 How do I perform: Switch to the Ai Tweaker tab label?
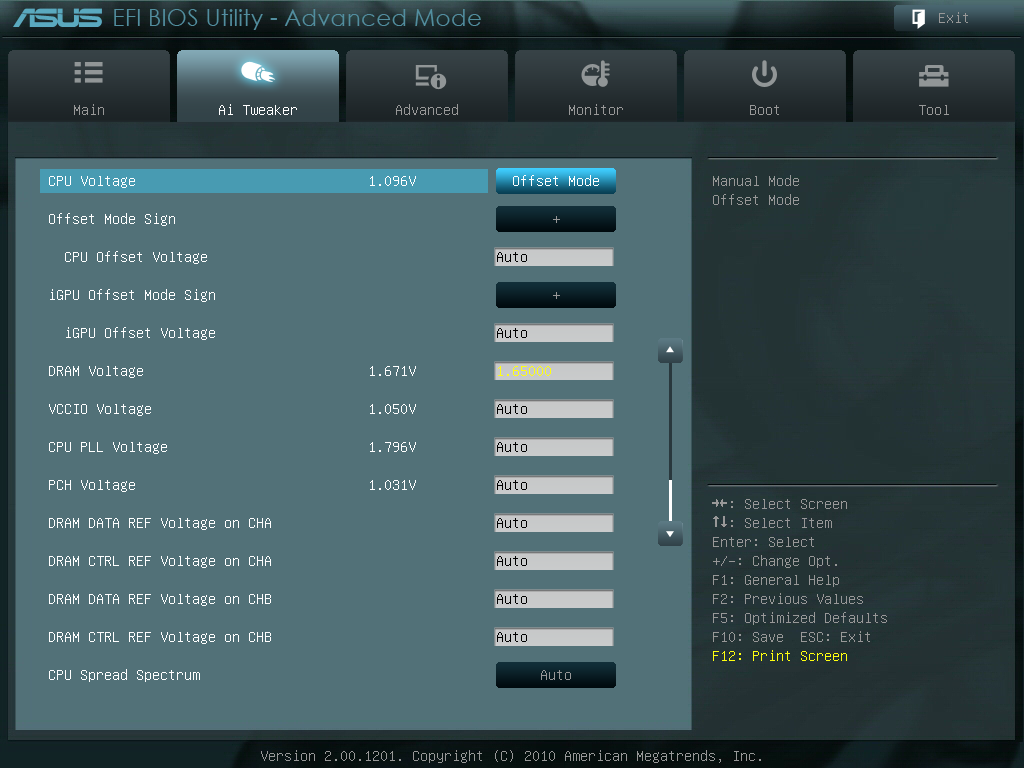[x=258, y=110]
